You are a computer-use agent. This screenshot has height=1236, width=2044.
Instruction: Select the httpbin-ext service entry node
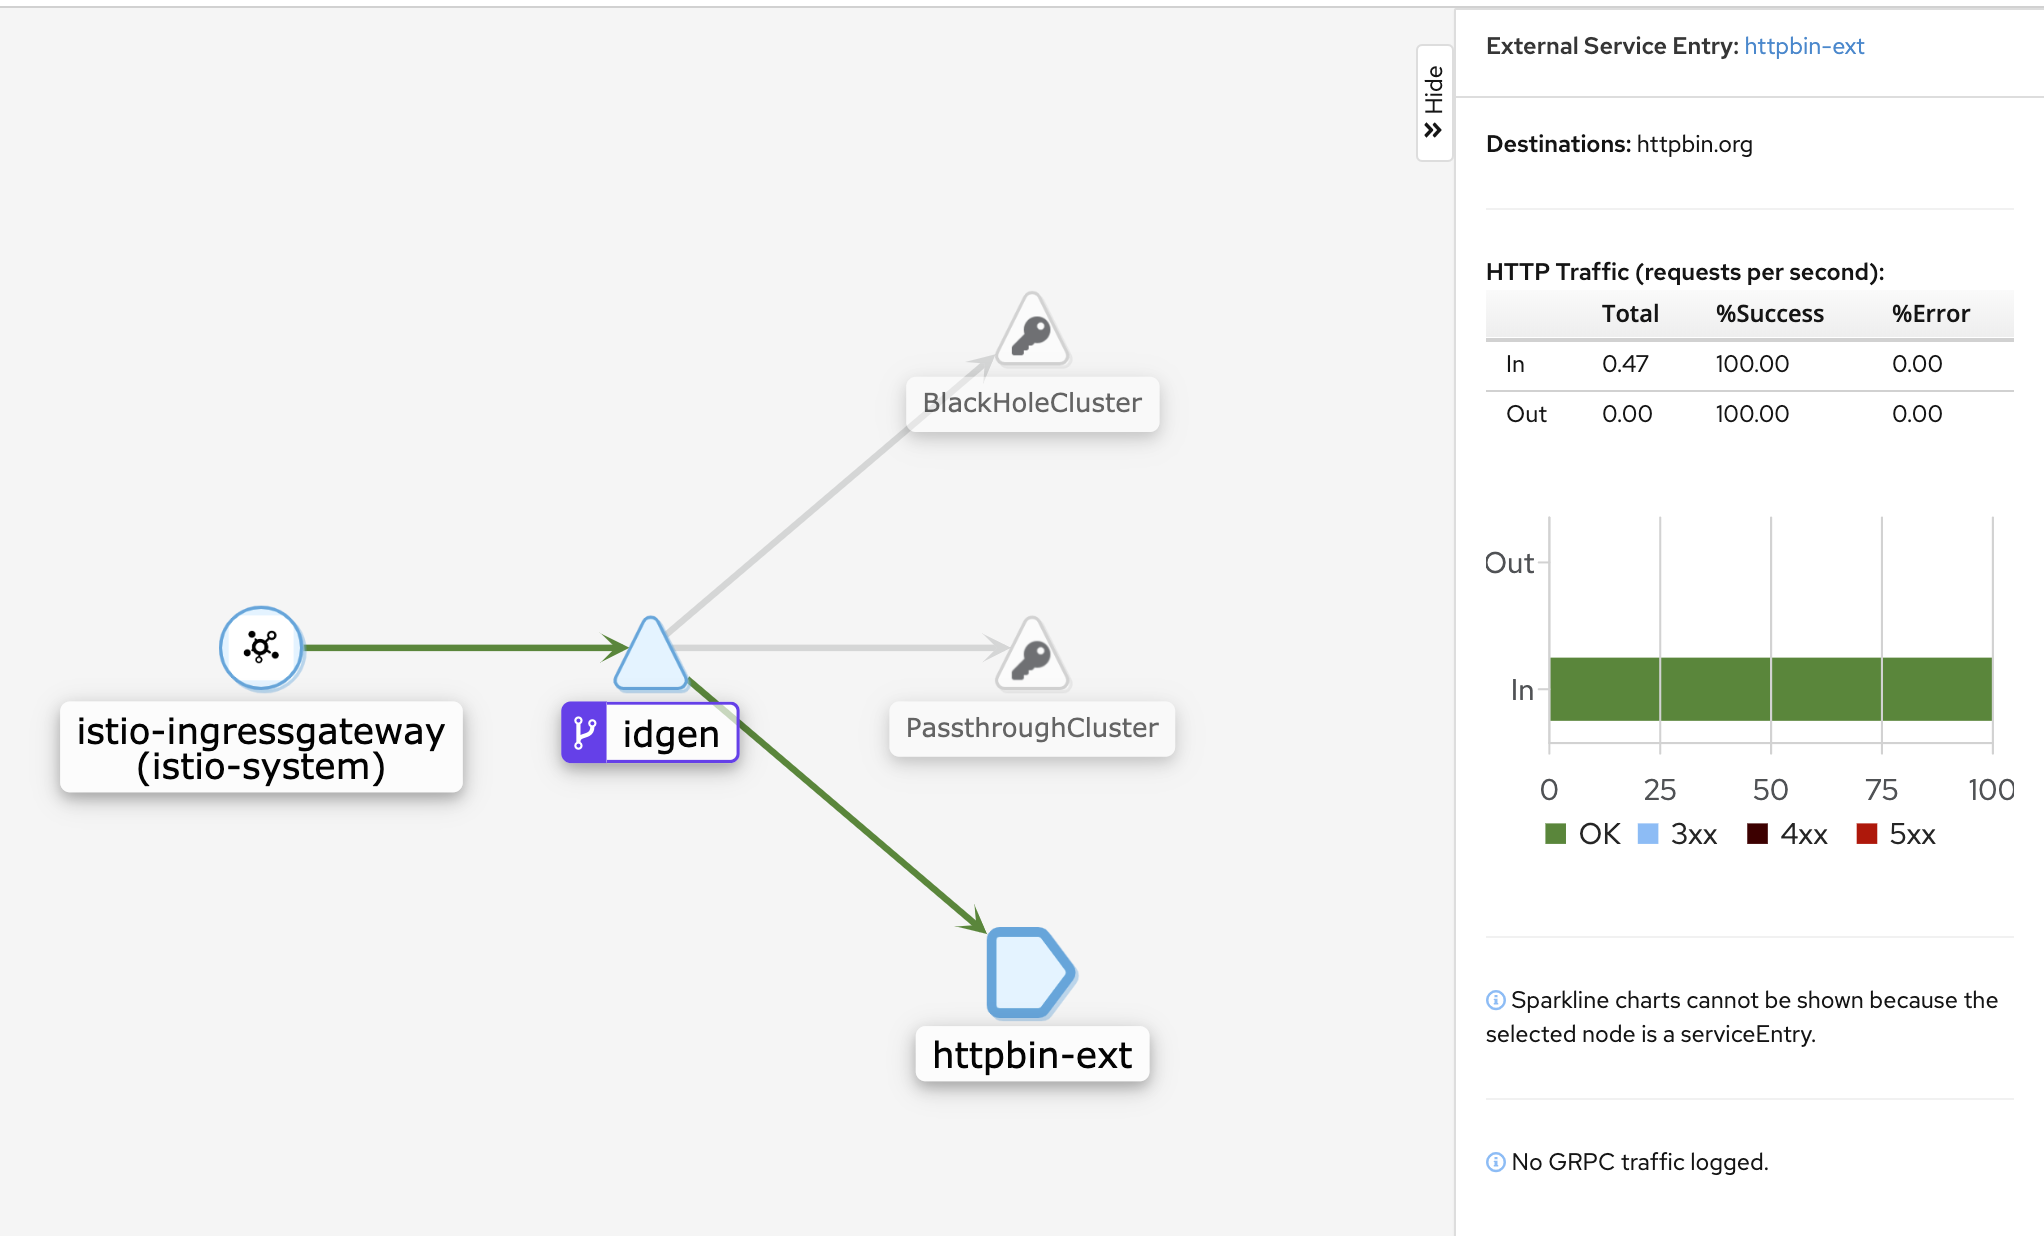tap(1031, 973)
